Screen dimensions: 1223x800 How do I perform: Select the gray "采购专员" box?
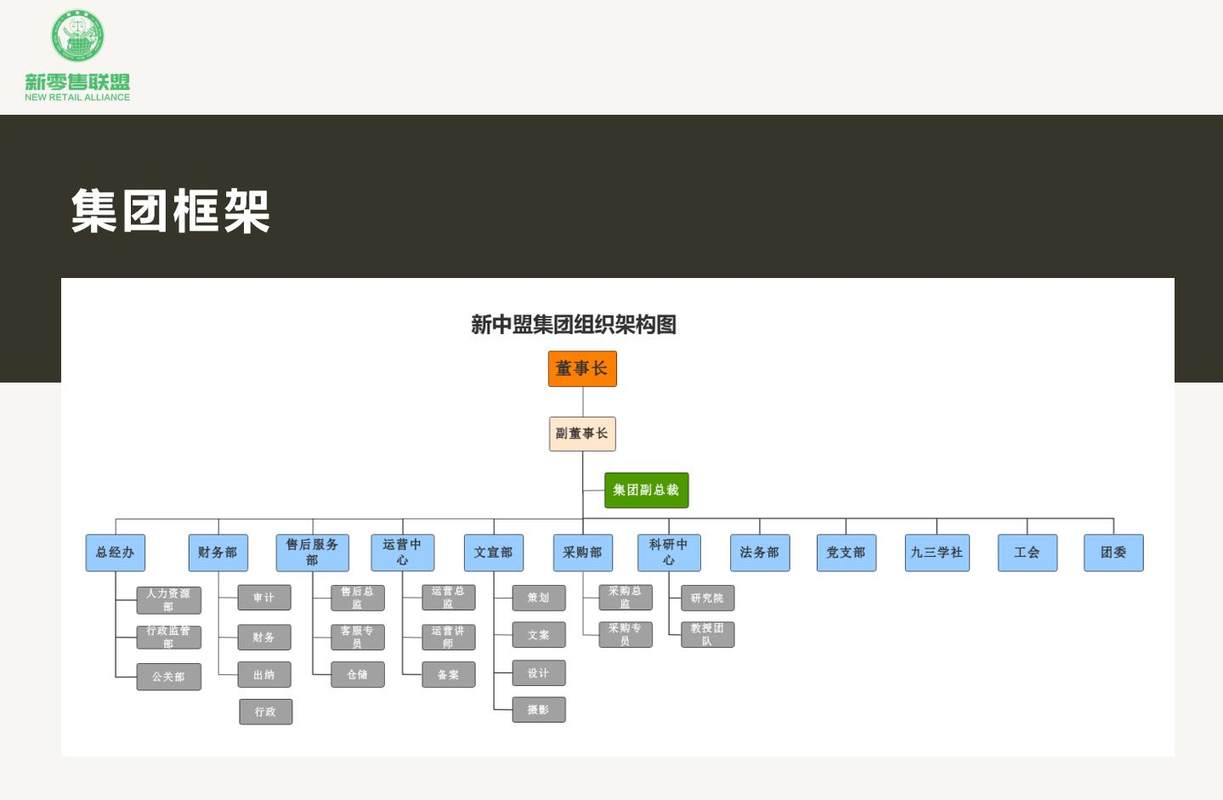point(626,634)
